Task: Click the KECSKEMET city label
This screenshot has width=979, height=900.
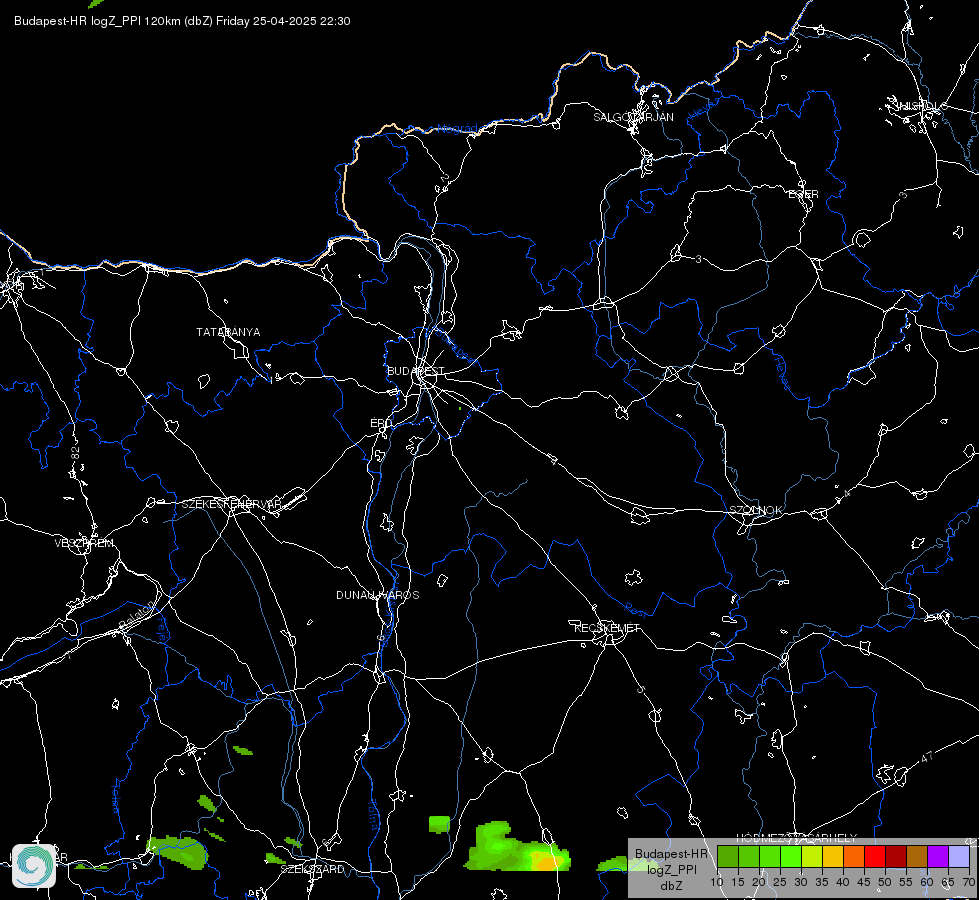Action: (x=607, y=628)
